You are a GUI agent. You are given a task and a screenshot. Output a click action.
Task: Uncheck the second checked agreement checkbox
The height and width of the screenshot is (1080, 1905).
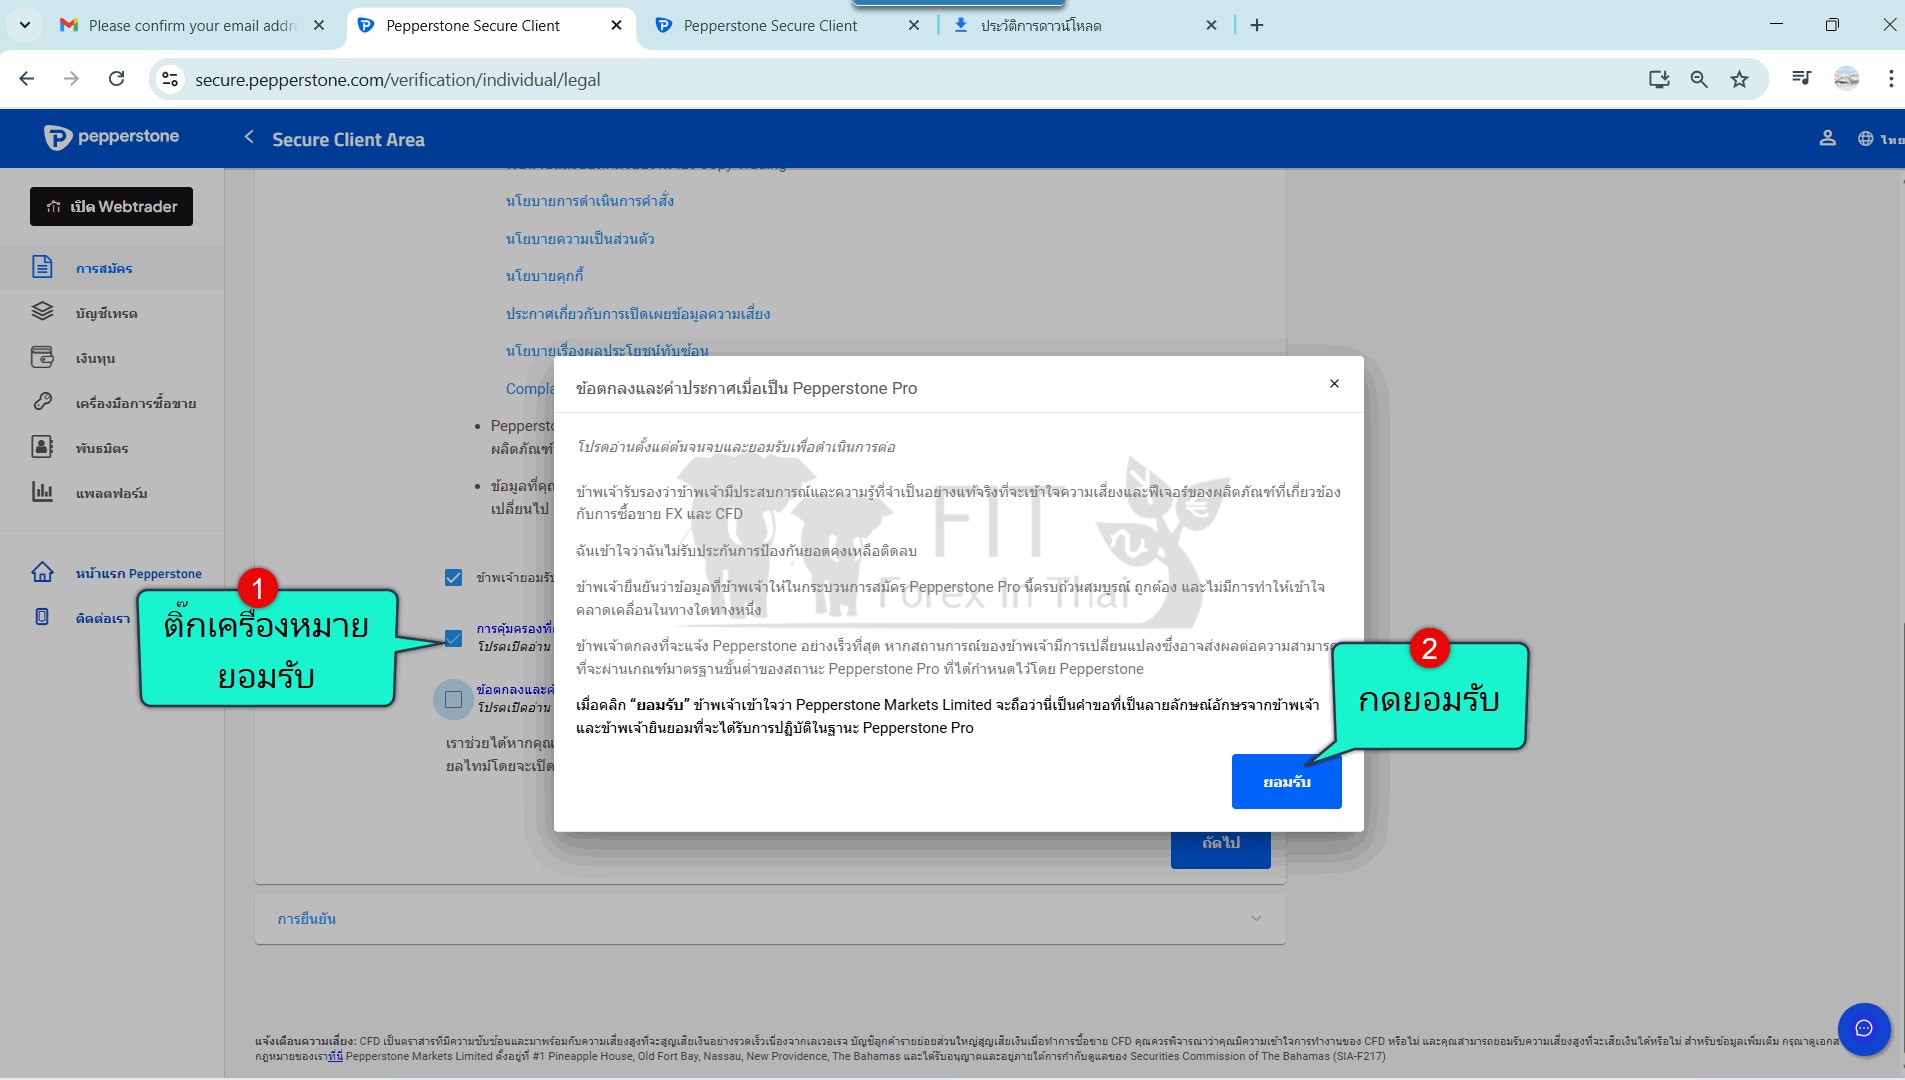click(x=453, y=638)
